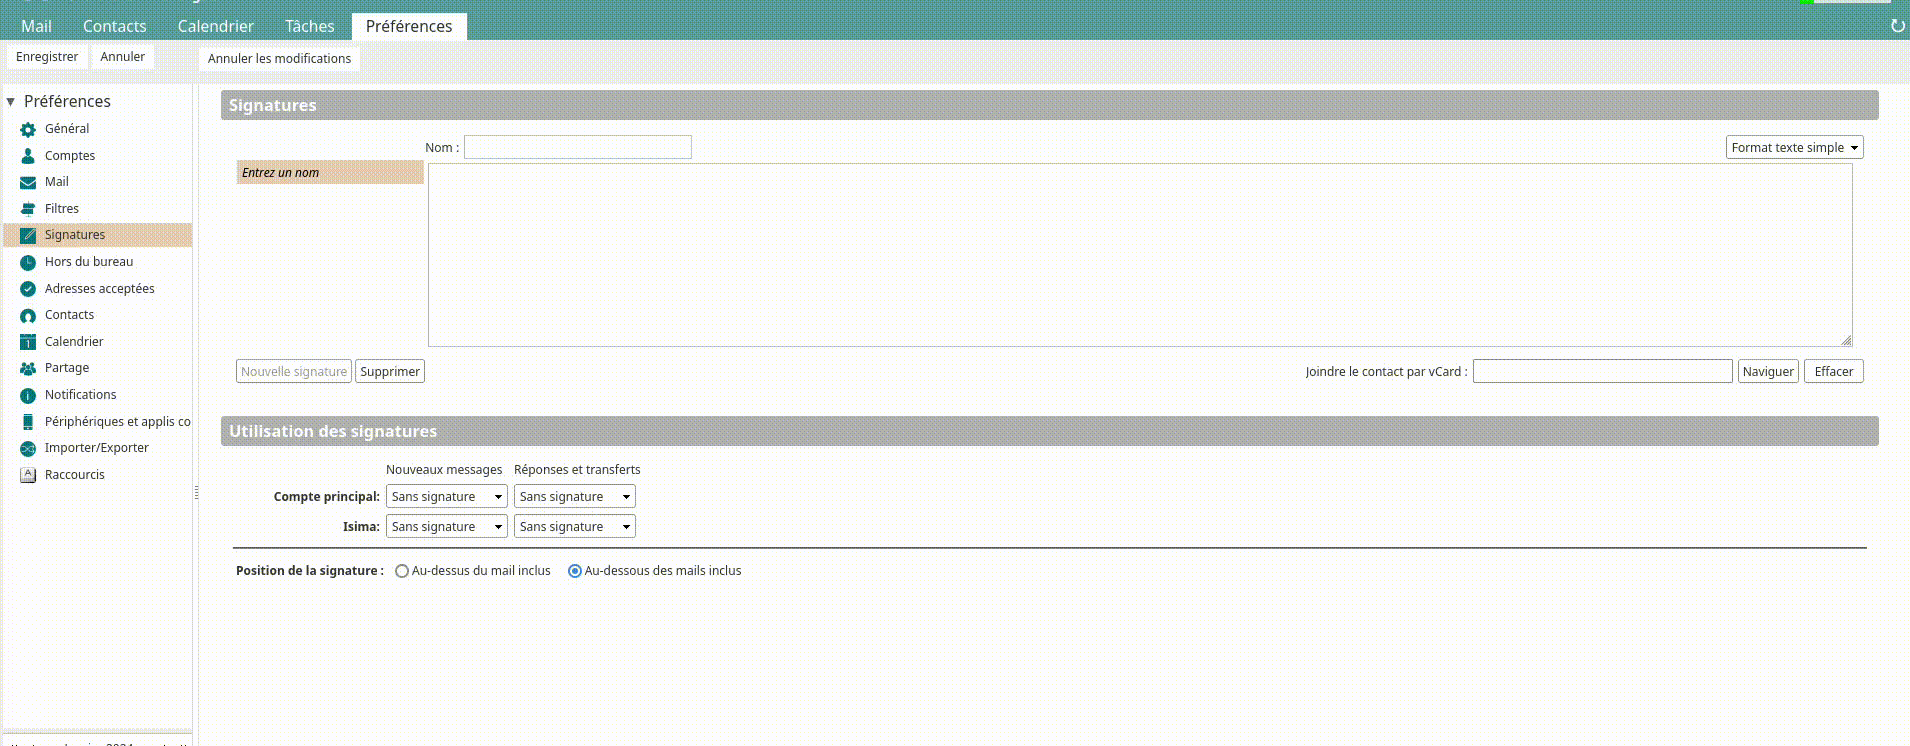The width and height of the screenshot is (1910, 746).
Task: Click the Nouvelle signature button
Action: coord(294,371)
